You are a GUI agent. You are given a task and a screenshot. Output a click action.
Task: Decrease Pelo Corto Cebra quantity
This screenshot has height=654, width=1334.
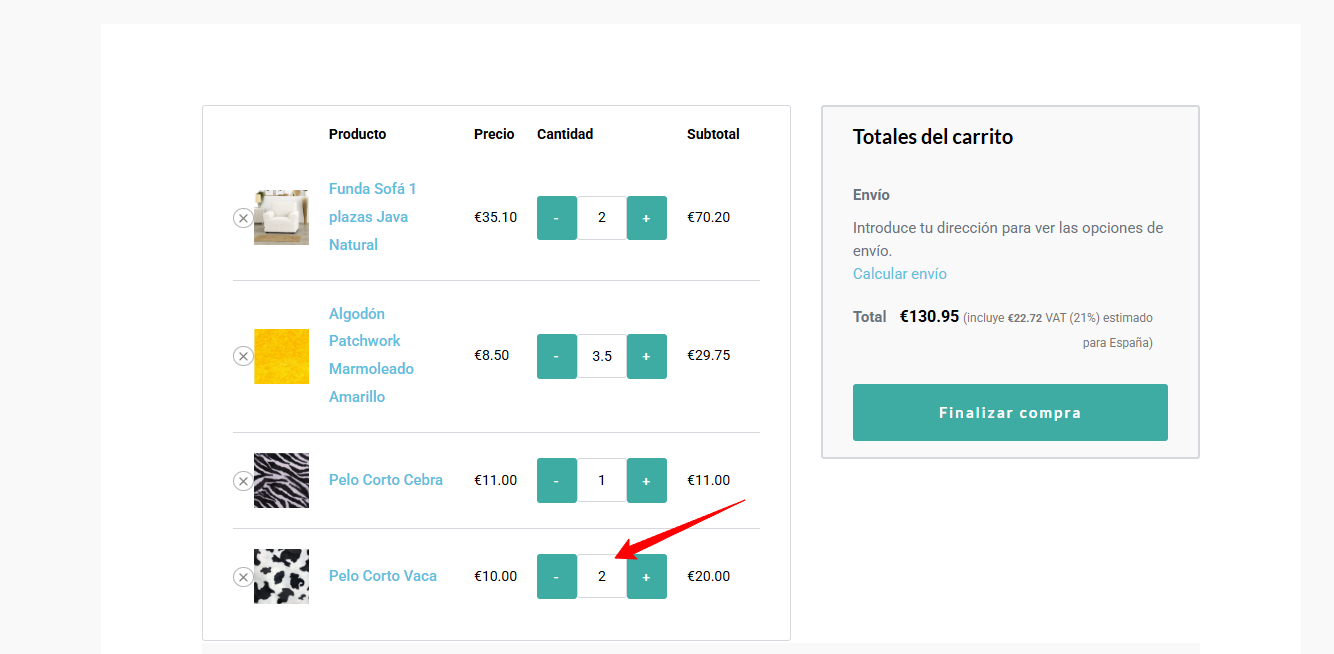(x=557, y=480)
